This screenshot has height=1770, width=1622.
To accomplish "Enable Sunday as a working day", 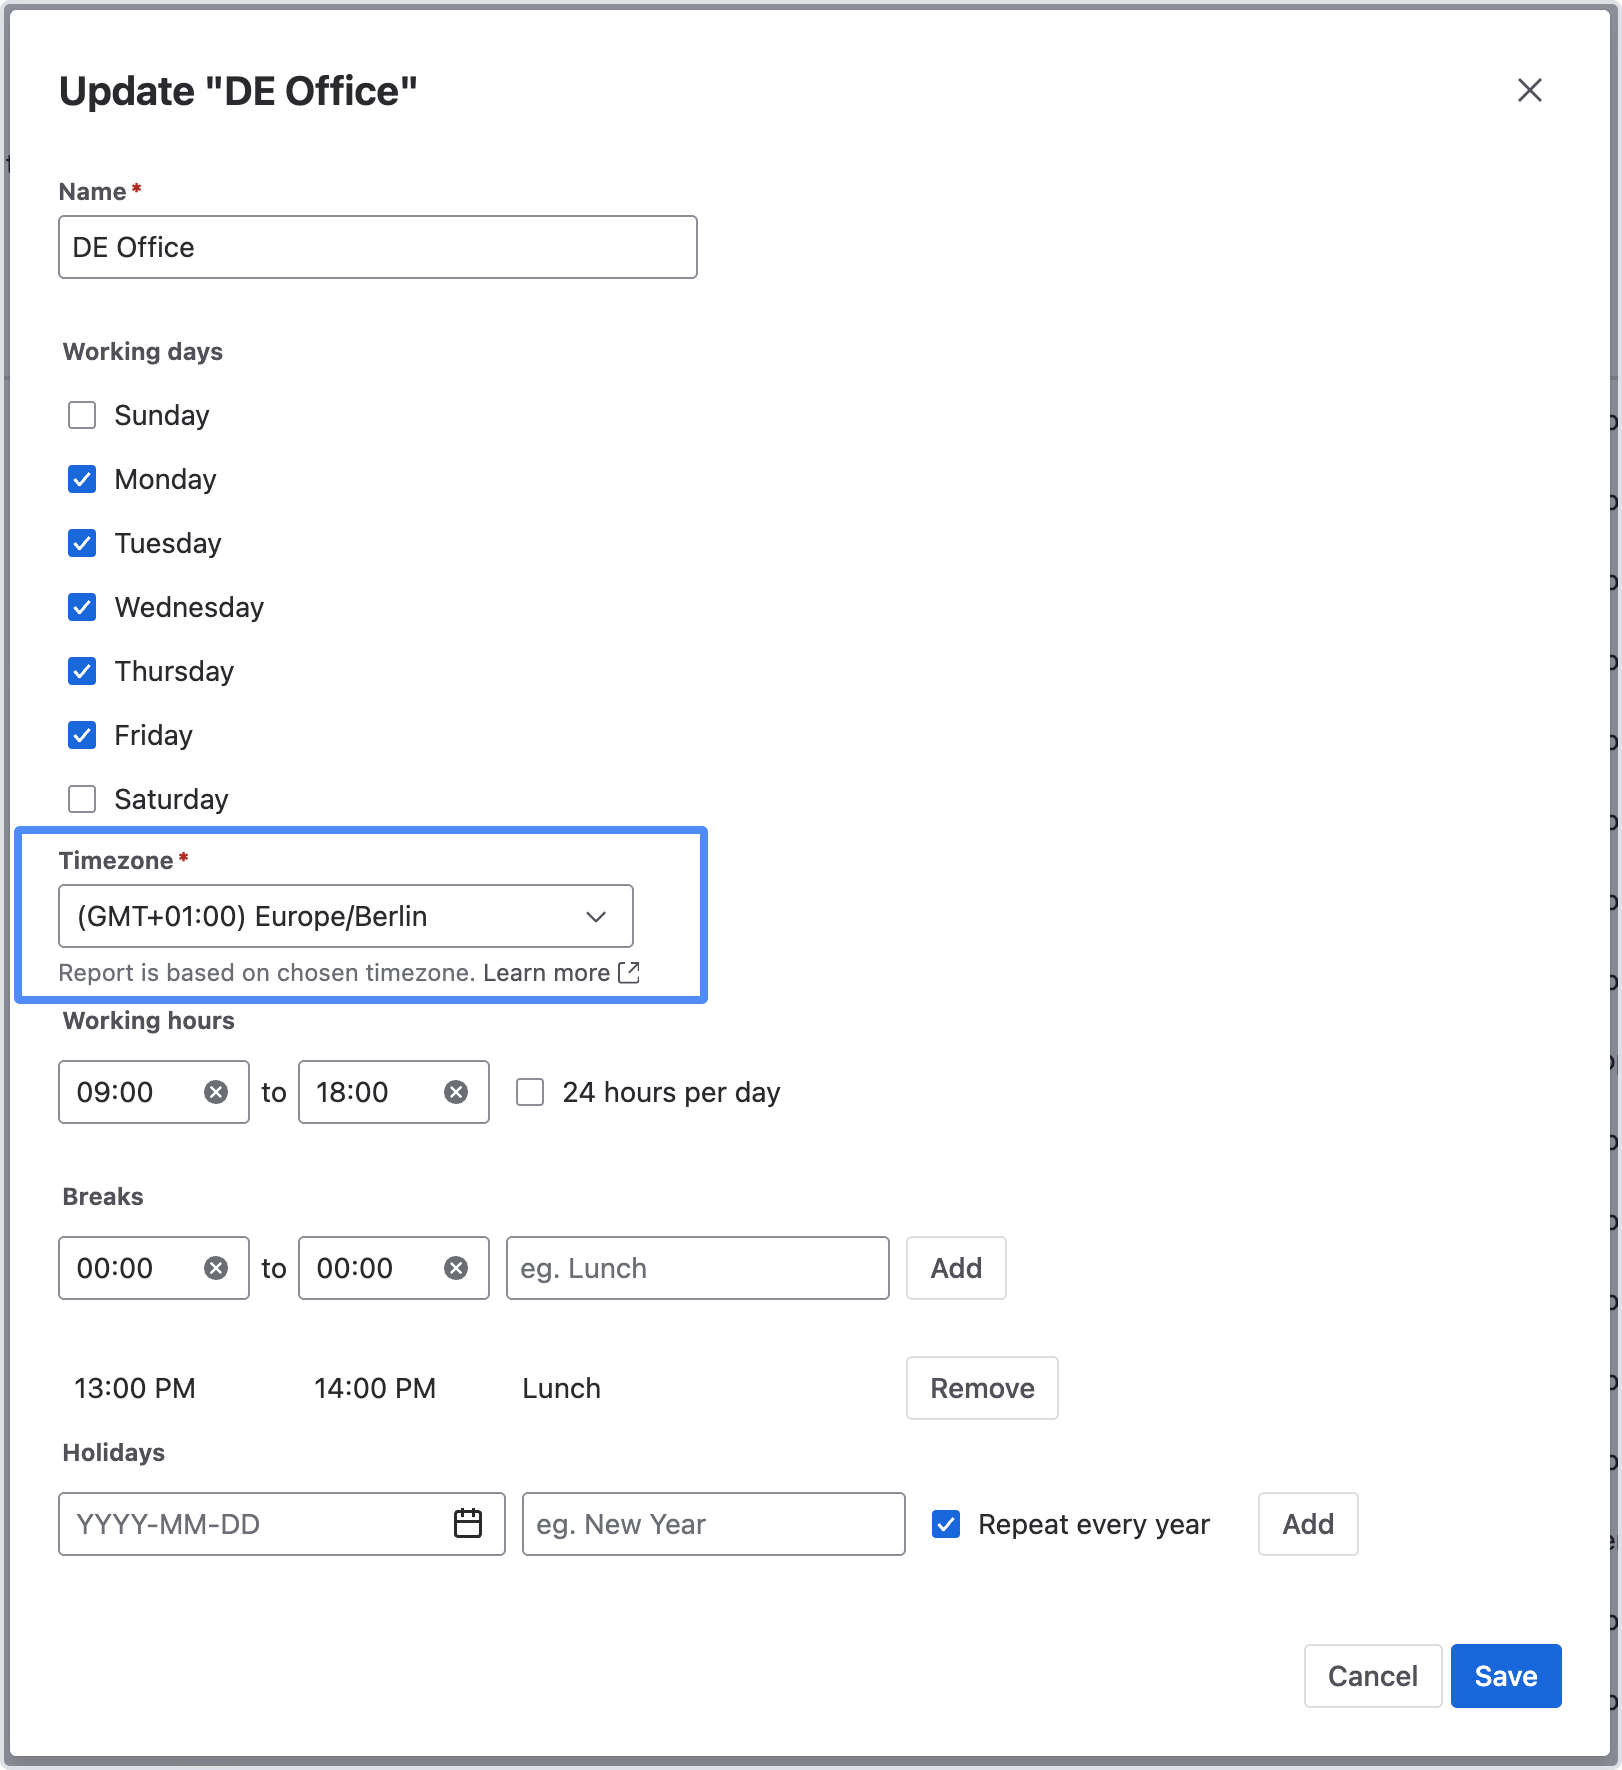I will 82,415.
